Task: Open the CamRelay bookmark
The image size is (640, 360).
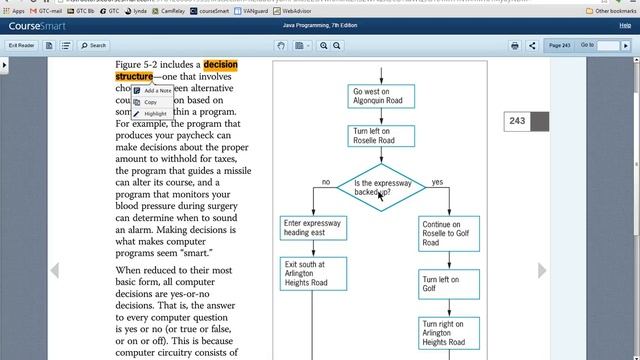Action: pyautogui.click(x=168, y=11)
